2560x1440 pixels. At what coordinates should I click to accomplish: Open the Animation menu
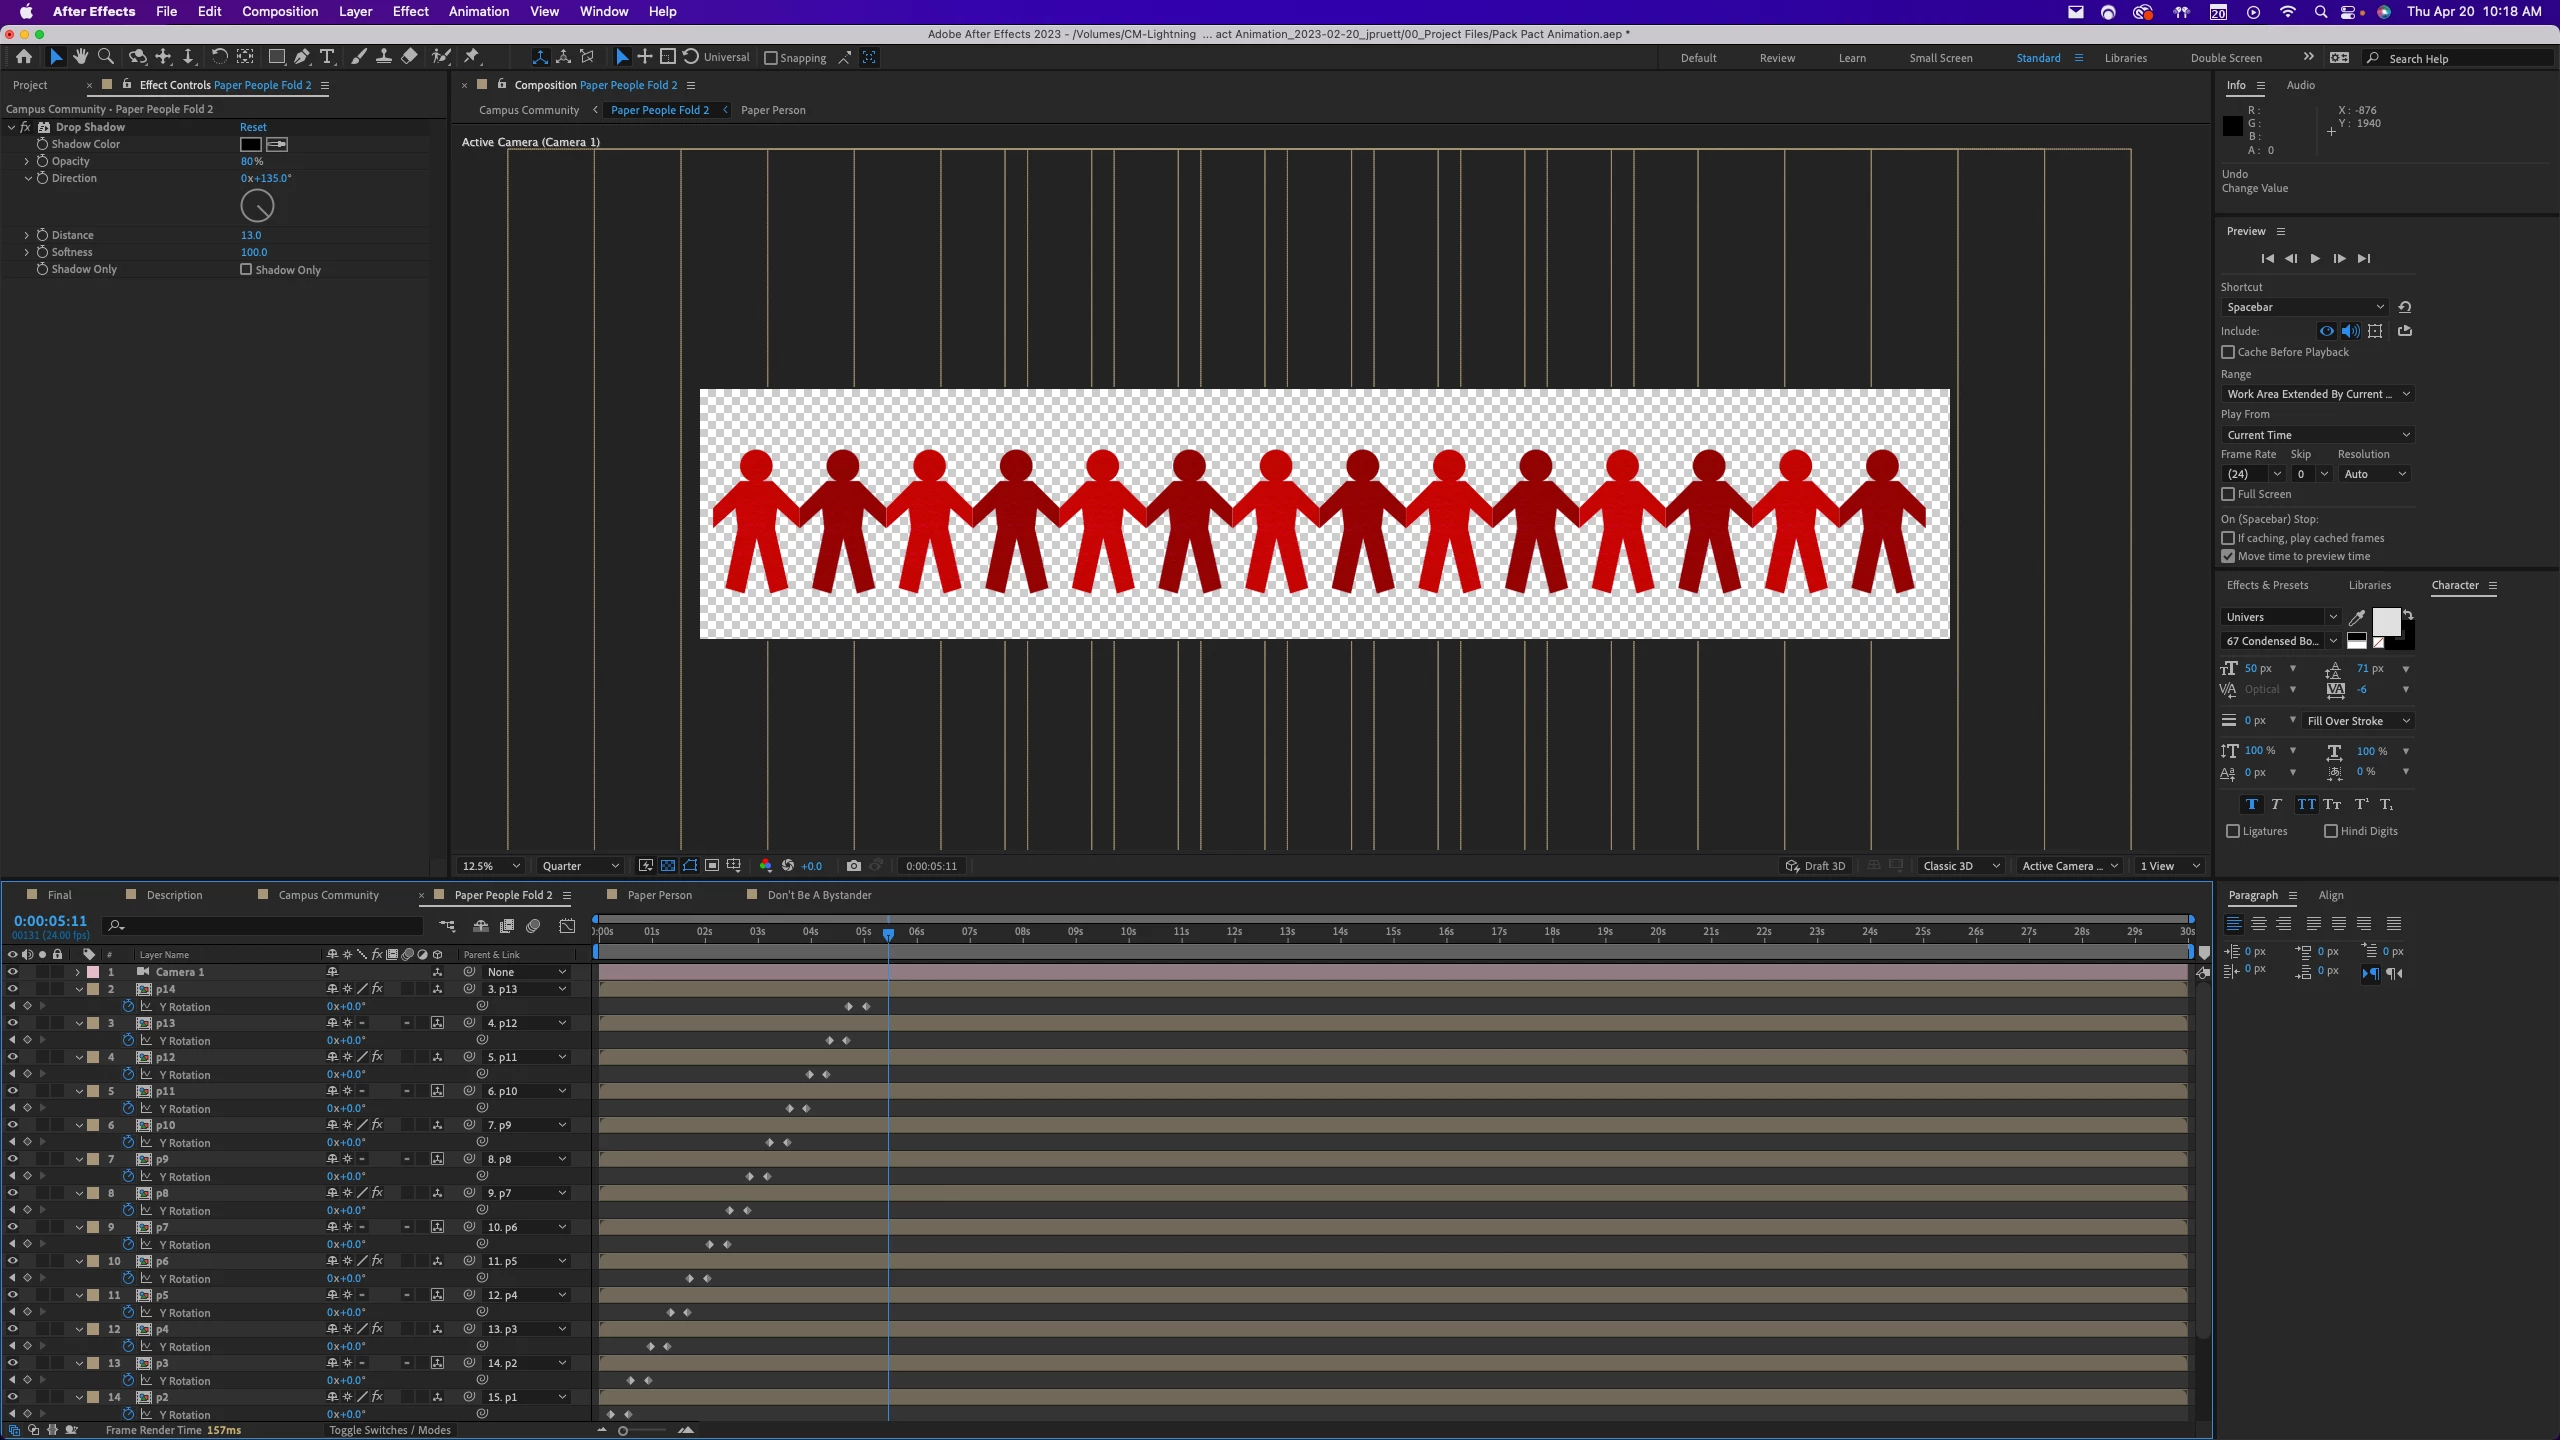[x=478, y=12]
